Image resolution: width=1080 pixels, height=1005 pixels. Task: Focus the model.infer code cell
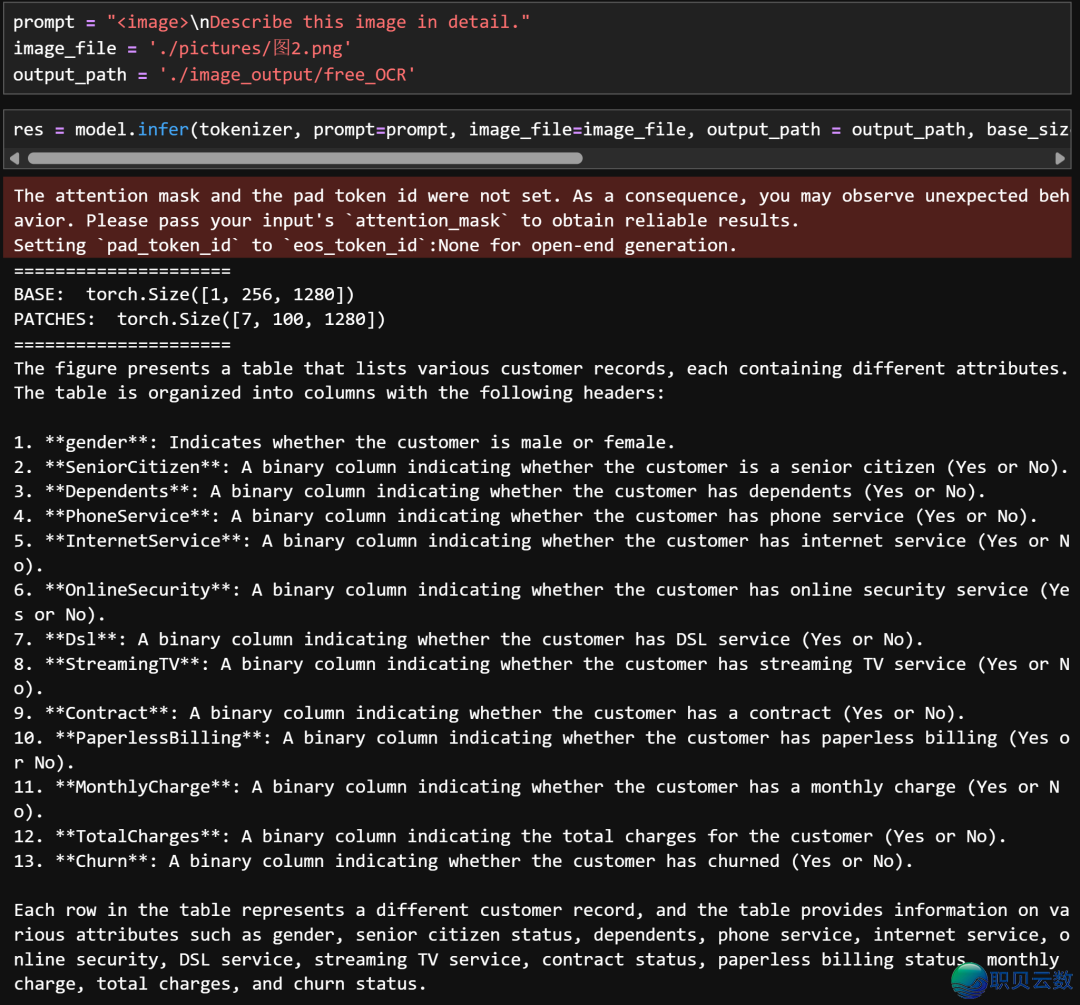tap(500, 130)
